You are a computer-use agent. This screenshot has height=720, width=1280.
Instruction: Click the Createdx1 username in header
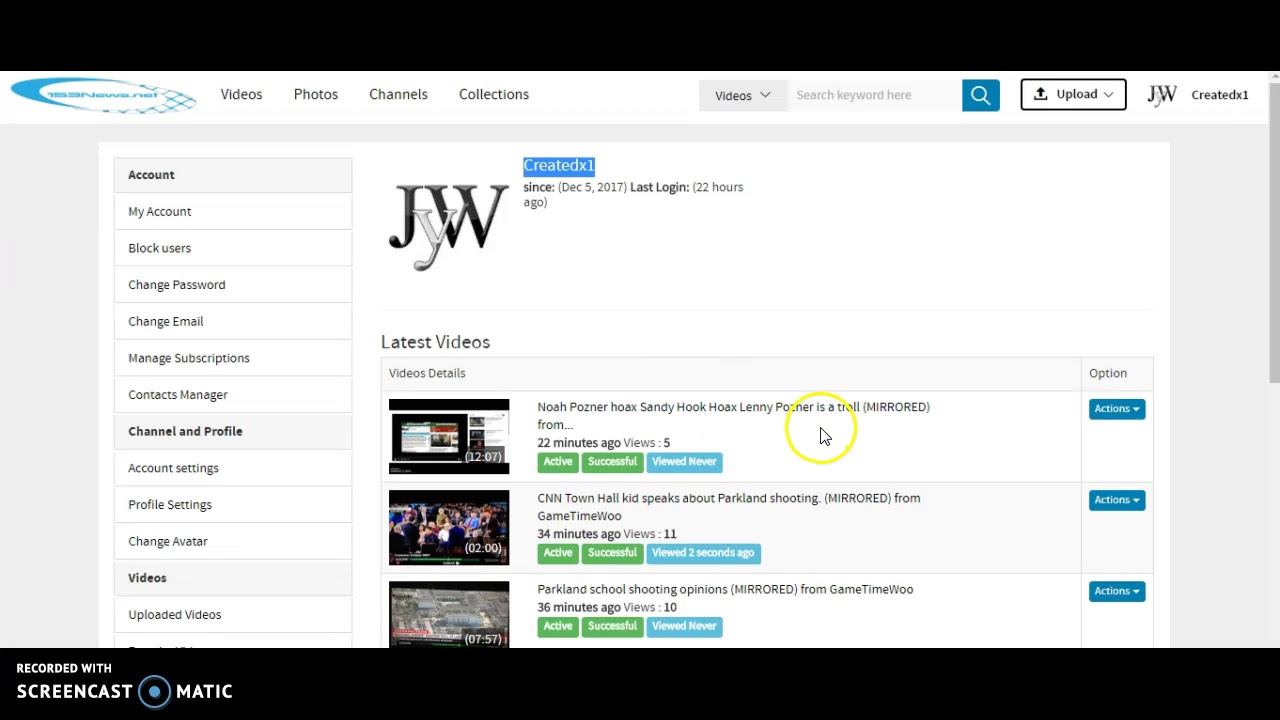pos(1220,95)
